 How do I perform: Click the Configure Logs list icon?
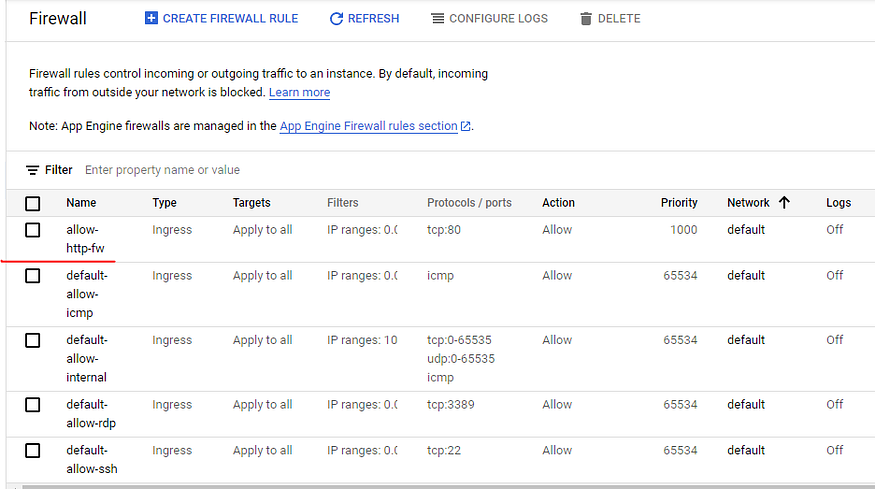(438, 19)
